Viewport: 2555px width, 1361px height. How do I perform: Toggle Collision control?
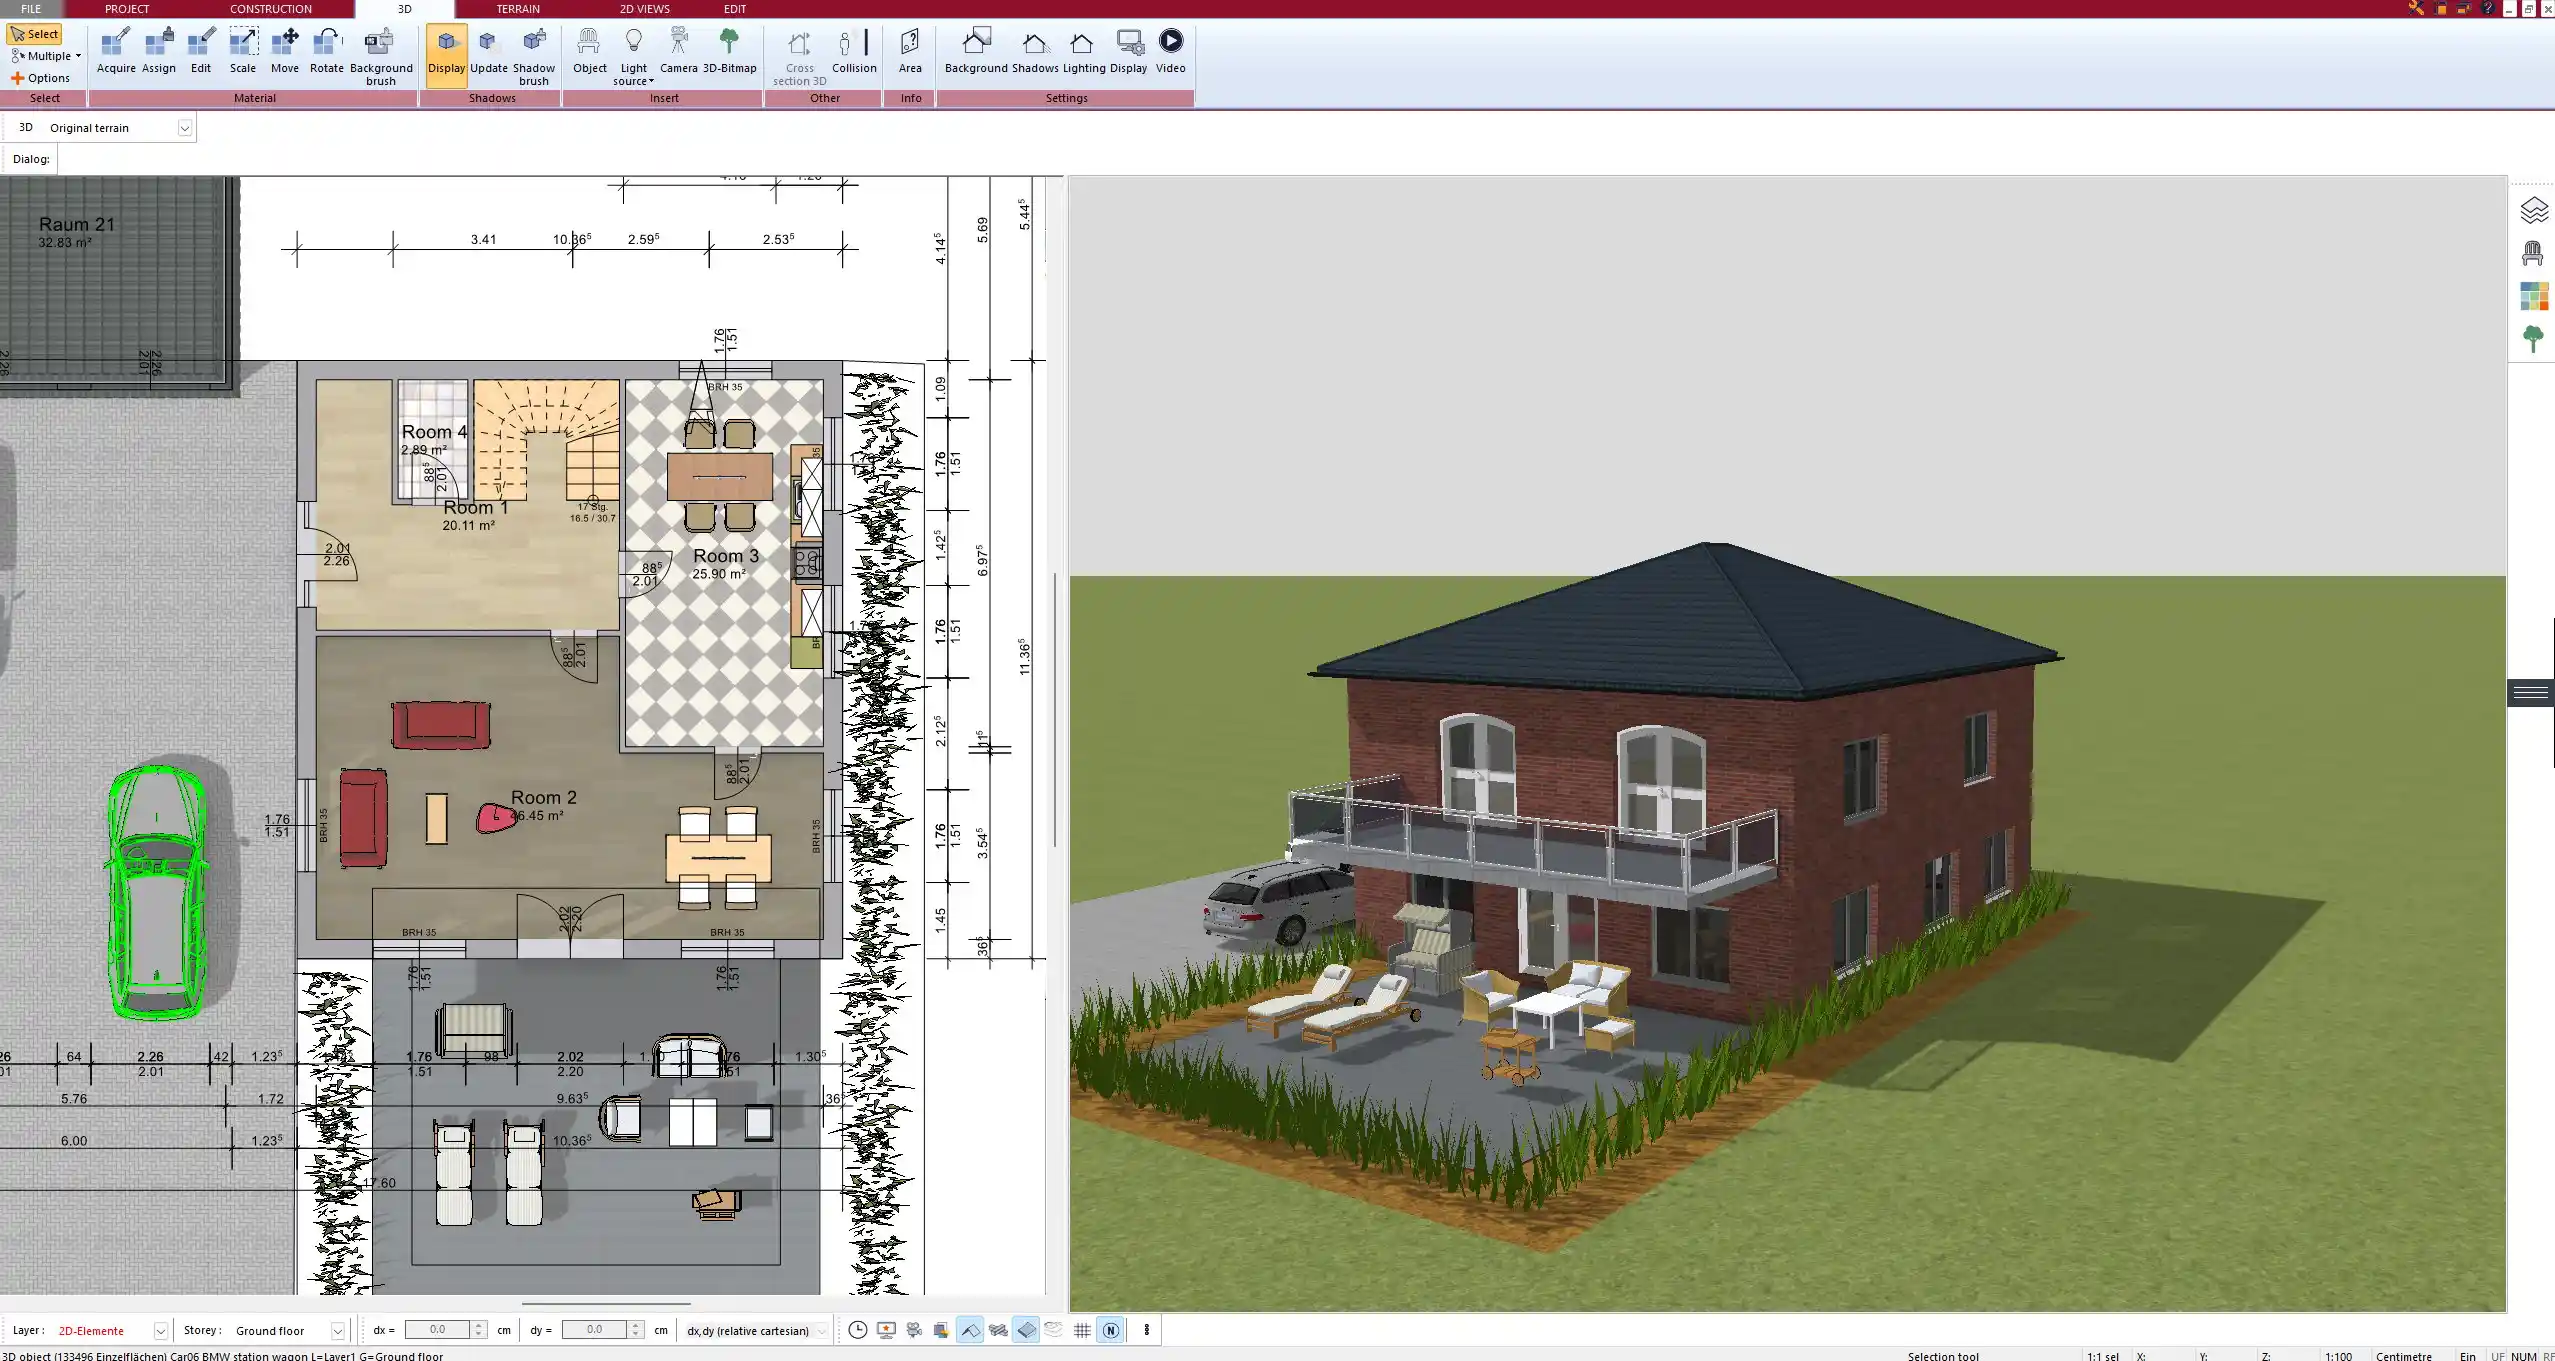[854, 52]
